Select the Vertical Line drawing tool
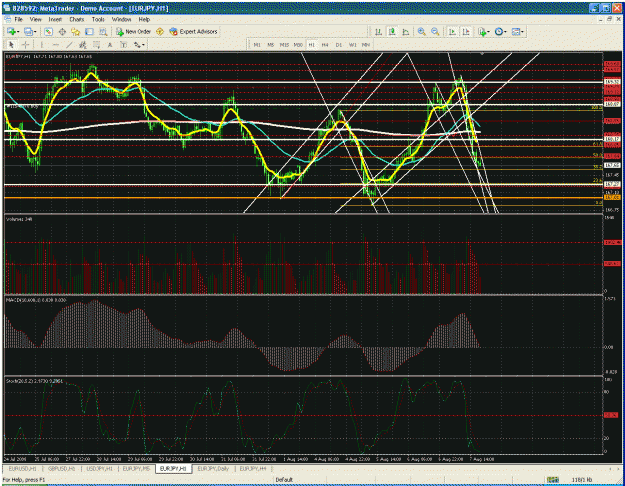The width and height of the screenshot is (625, 486). (42, 45)
